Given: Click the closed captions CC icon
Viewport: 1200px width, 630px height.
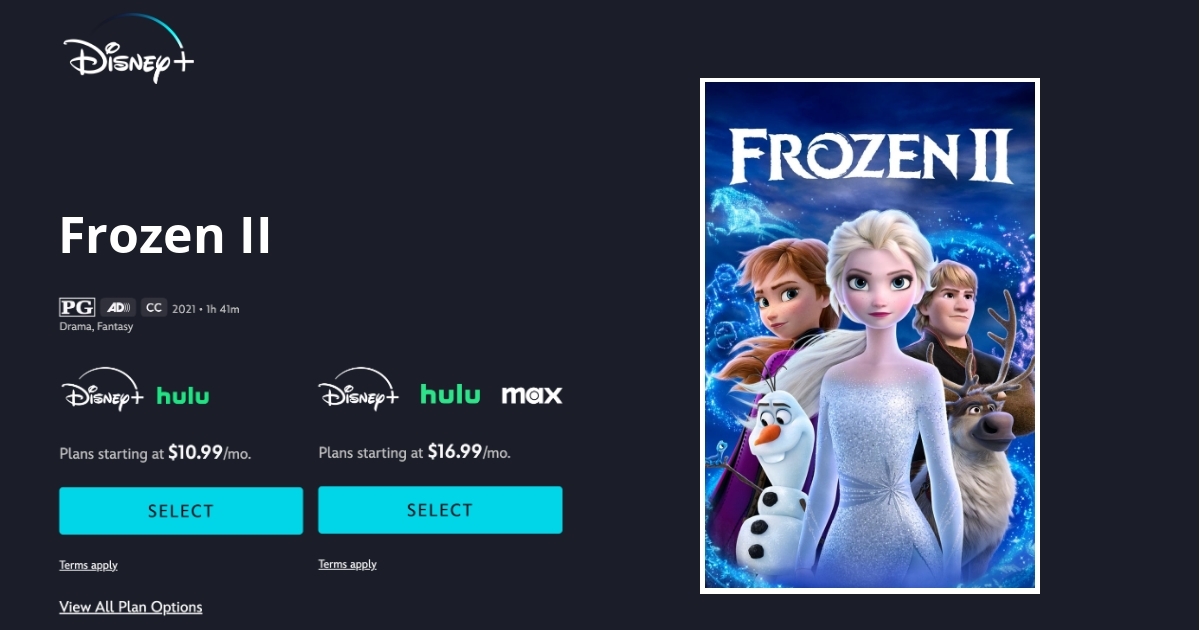Looking at the screenshot, I should click(x=153, y=308).
